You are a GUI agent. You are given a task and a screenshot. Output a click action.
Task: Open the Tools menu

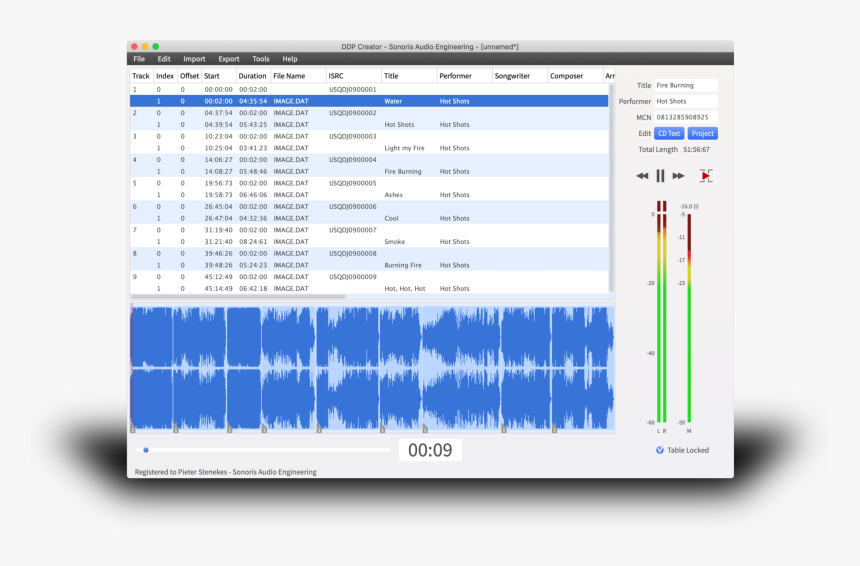point(261,59)
